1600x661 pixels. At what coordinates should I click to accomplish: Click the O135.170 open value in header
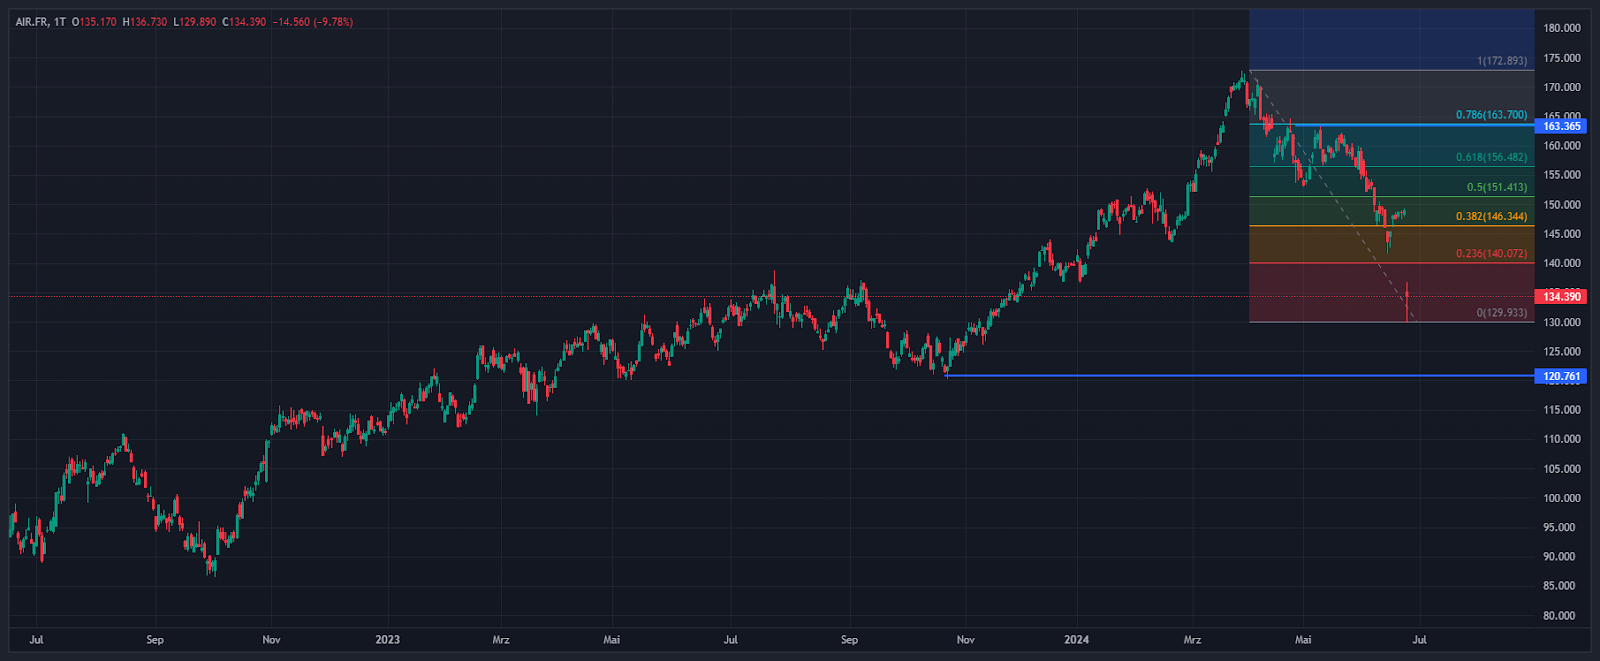(x=94, y=22)
